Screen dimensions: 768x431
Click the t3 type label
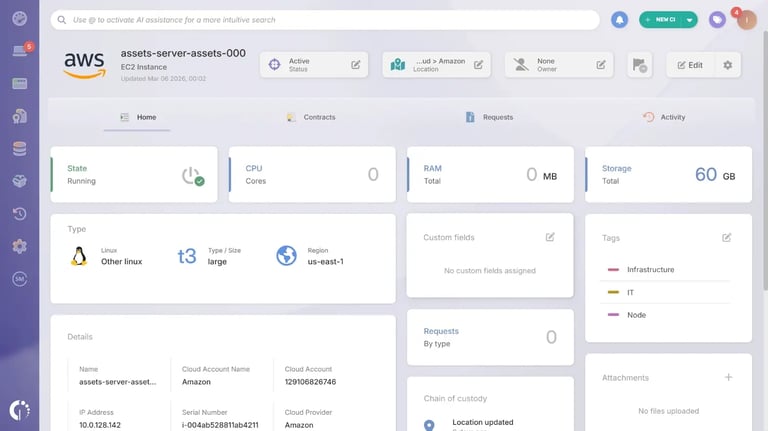tap(187, 256)
